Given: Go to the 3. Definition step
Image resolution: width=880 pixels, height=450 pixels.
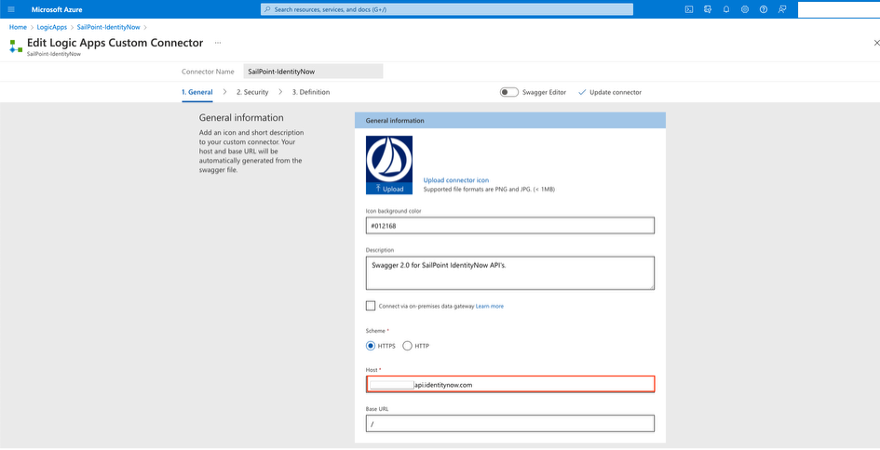Looking at the screenshot, I should click(x=311, y=92).
